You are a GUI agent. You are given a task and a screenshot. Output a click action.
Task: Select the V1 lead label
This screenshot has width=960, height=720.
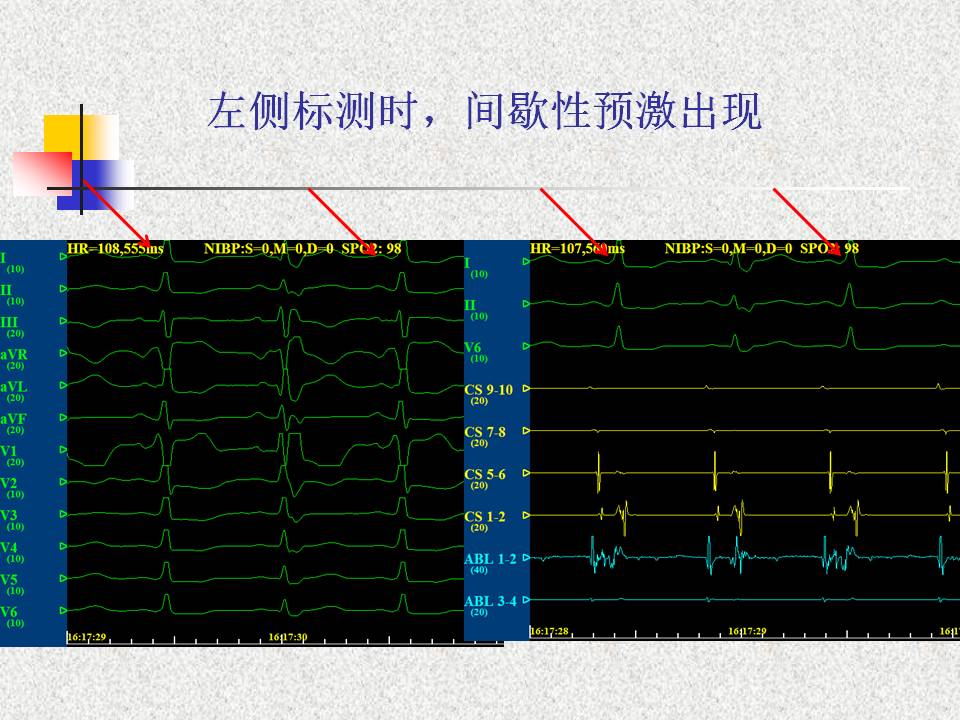click(10, 451)
